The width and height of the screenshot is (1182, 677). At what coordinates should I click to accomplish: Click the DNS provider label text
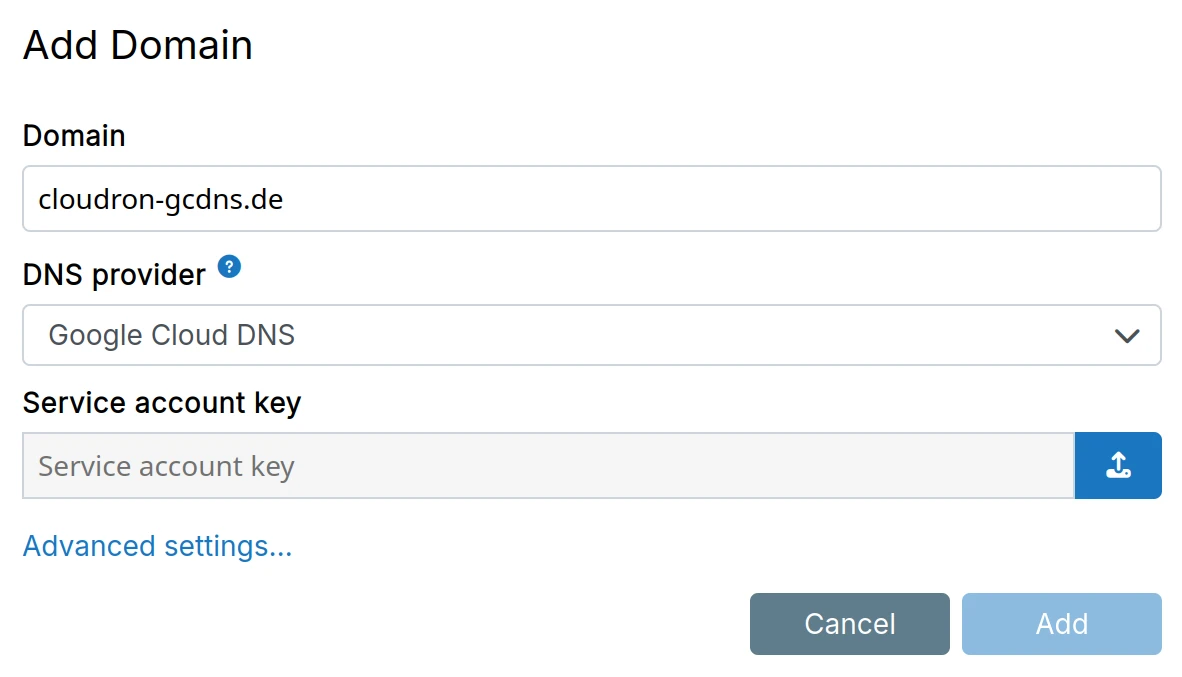tap(114, 274)
